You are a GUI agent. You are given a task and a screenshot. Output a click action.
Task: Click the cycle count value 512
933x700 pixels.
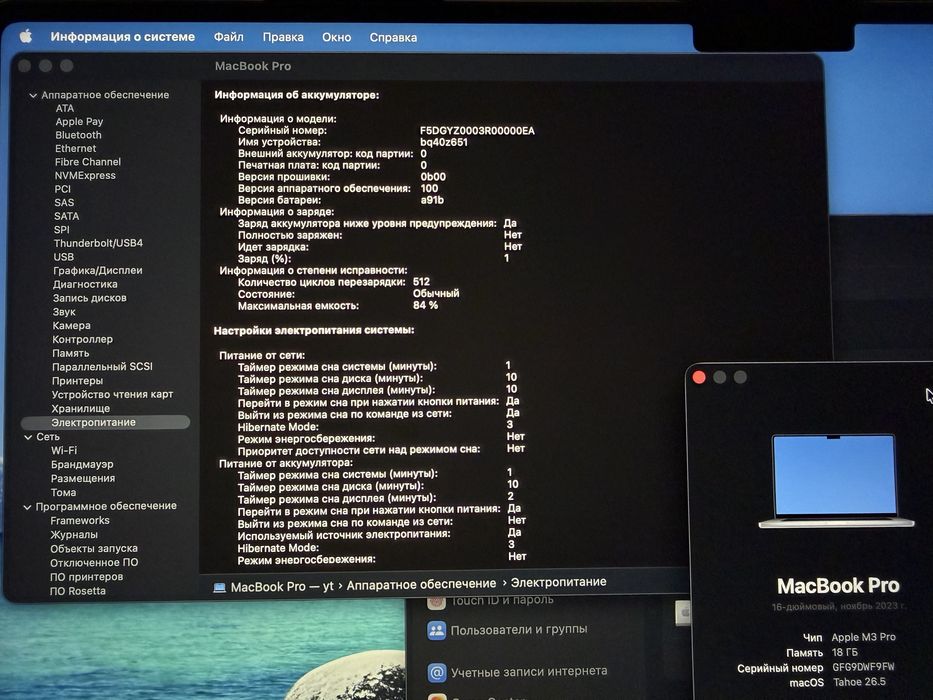tap(421, 282)
